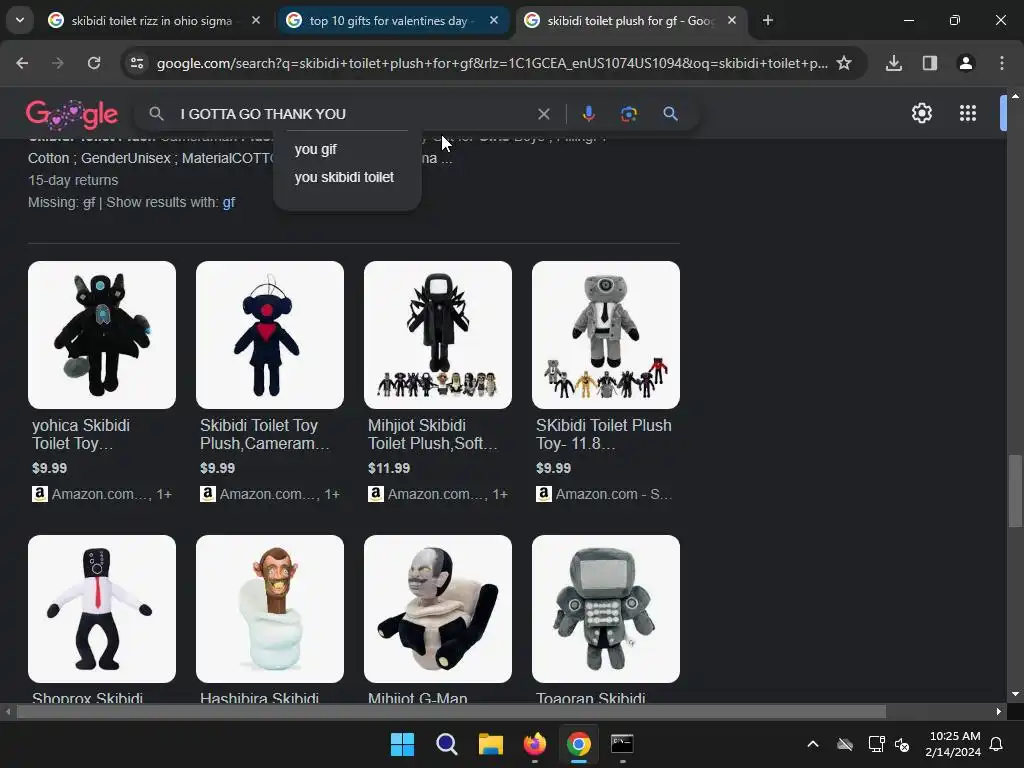Viewport: 1024px width, 768px height.
Task: Select the 'skibidi toilet plush for gf' tab
Action: pyautogui.click(x=630, y=21)
